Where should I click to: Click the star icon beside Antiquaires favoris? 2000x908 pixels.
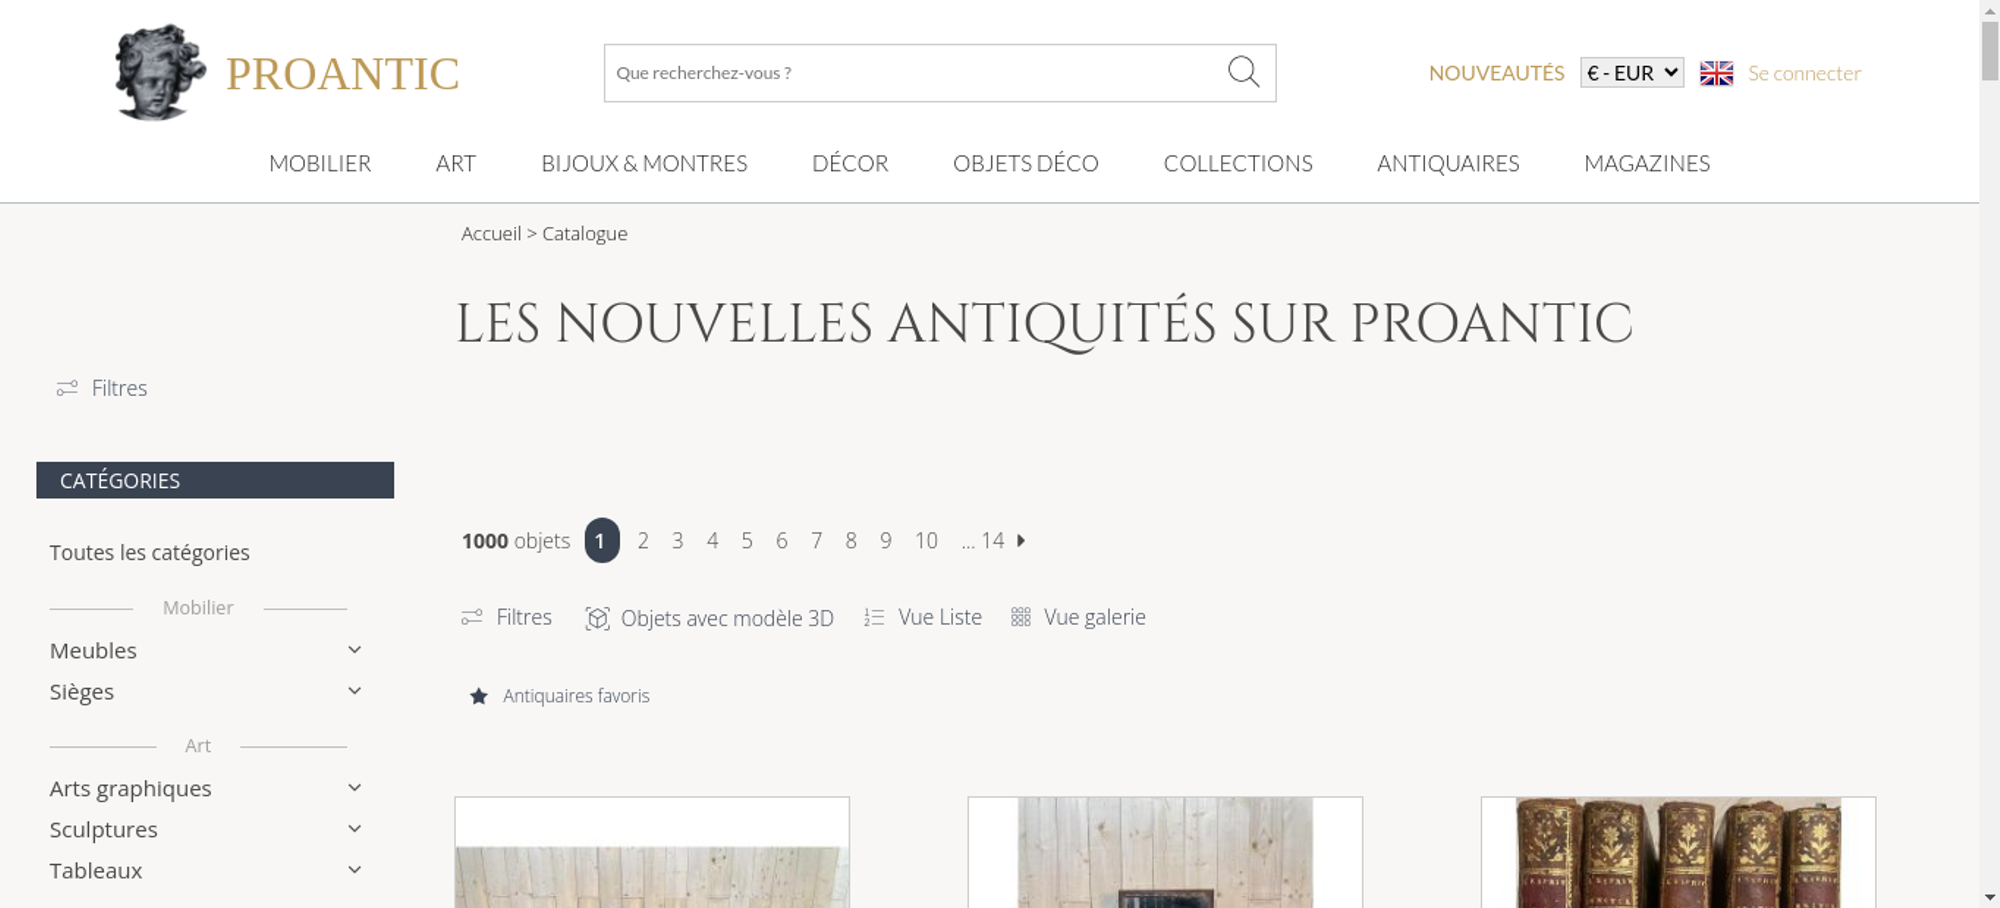click(x=479, y=696)
